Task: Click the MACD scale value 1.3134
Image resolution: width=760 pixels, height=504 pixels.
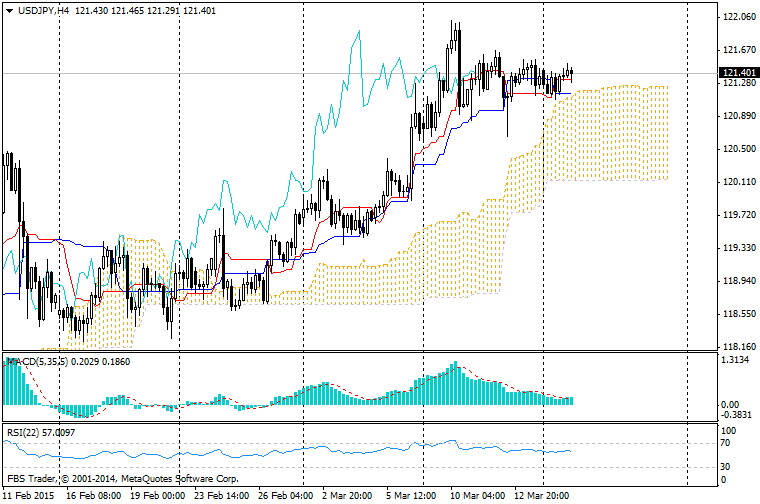Action: pos(735,360)
